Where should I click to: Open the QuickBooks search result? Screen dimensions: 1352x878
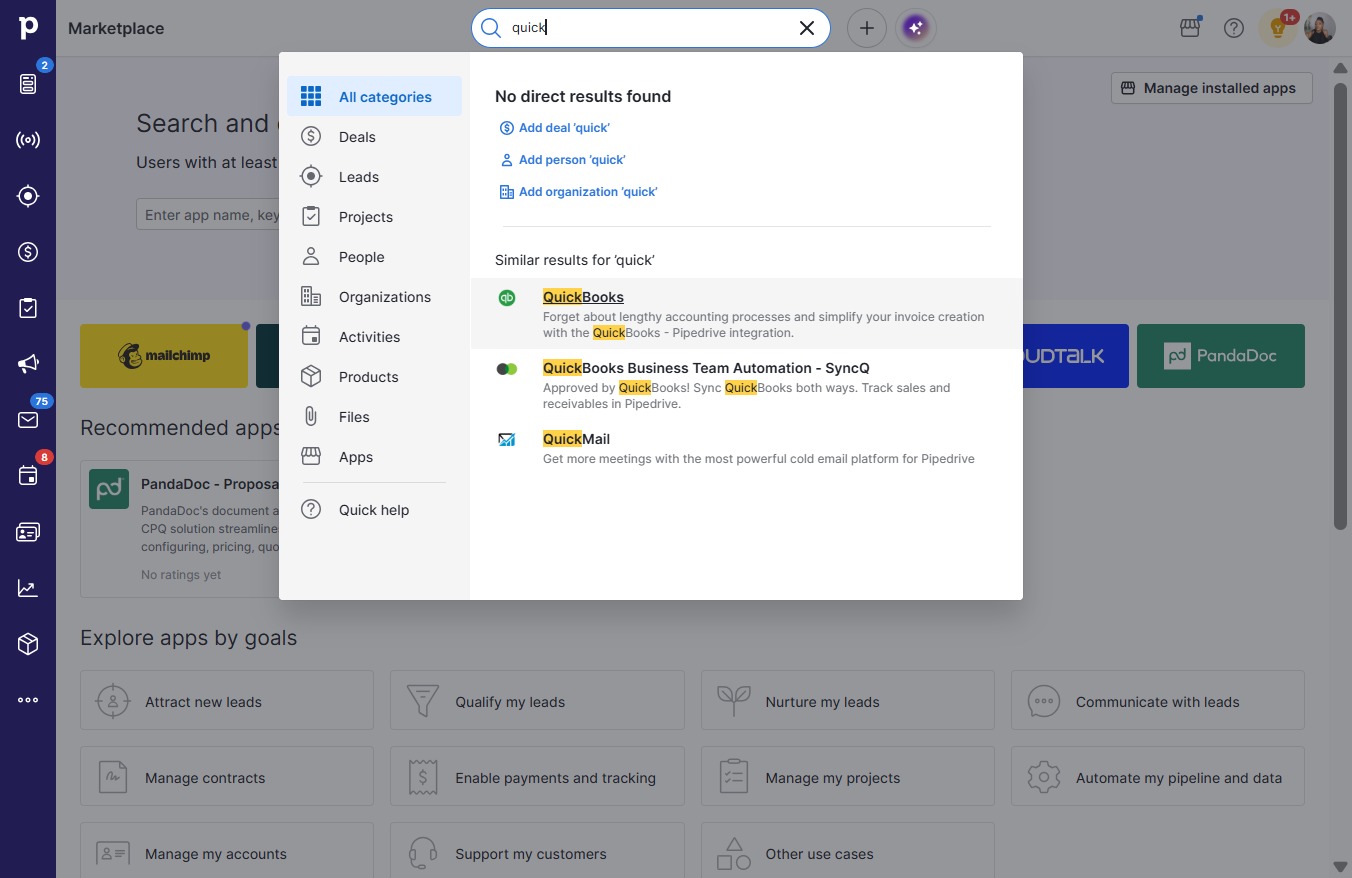[x=746, y=314]
